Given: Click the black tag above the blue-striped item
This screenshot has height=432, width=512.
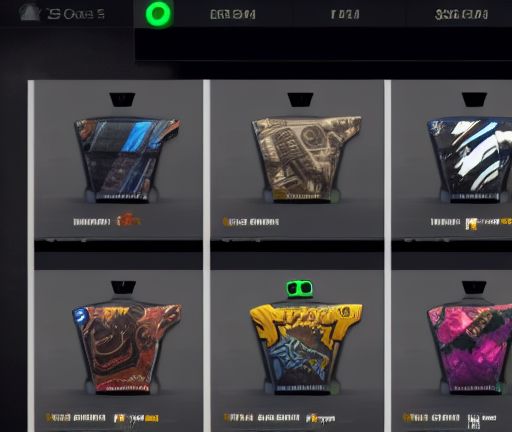Looking at the screenshot, I should (122, 100).
